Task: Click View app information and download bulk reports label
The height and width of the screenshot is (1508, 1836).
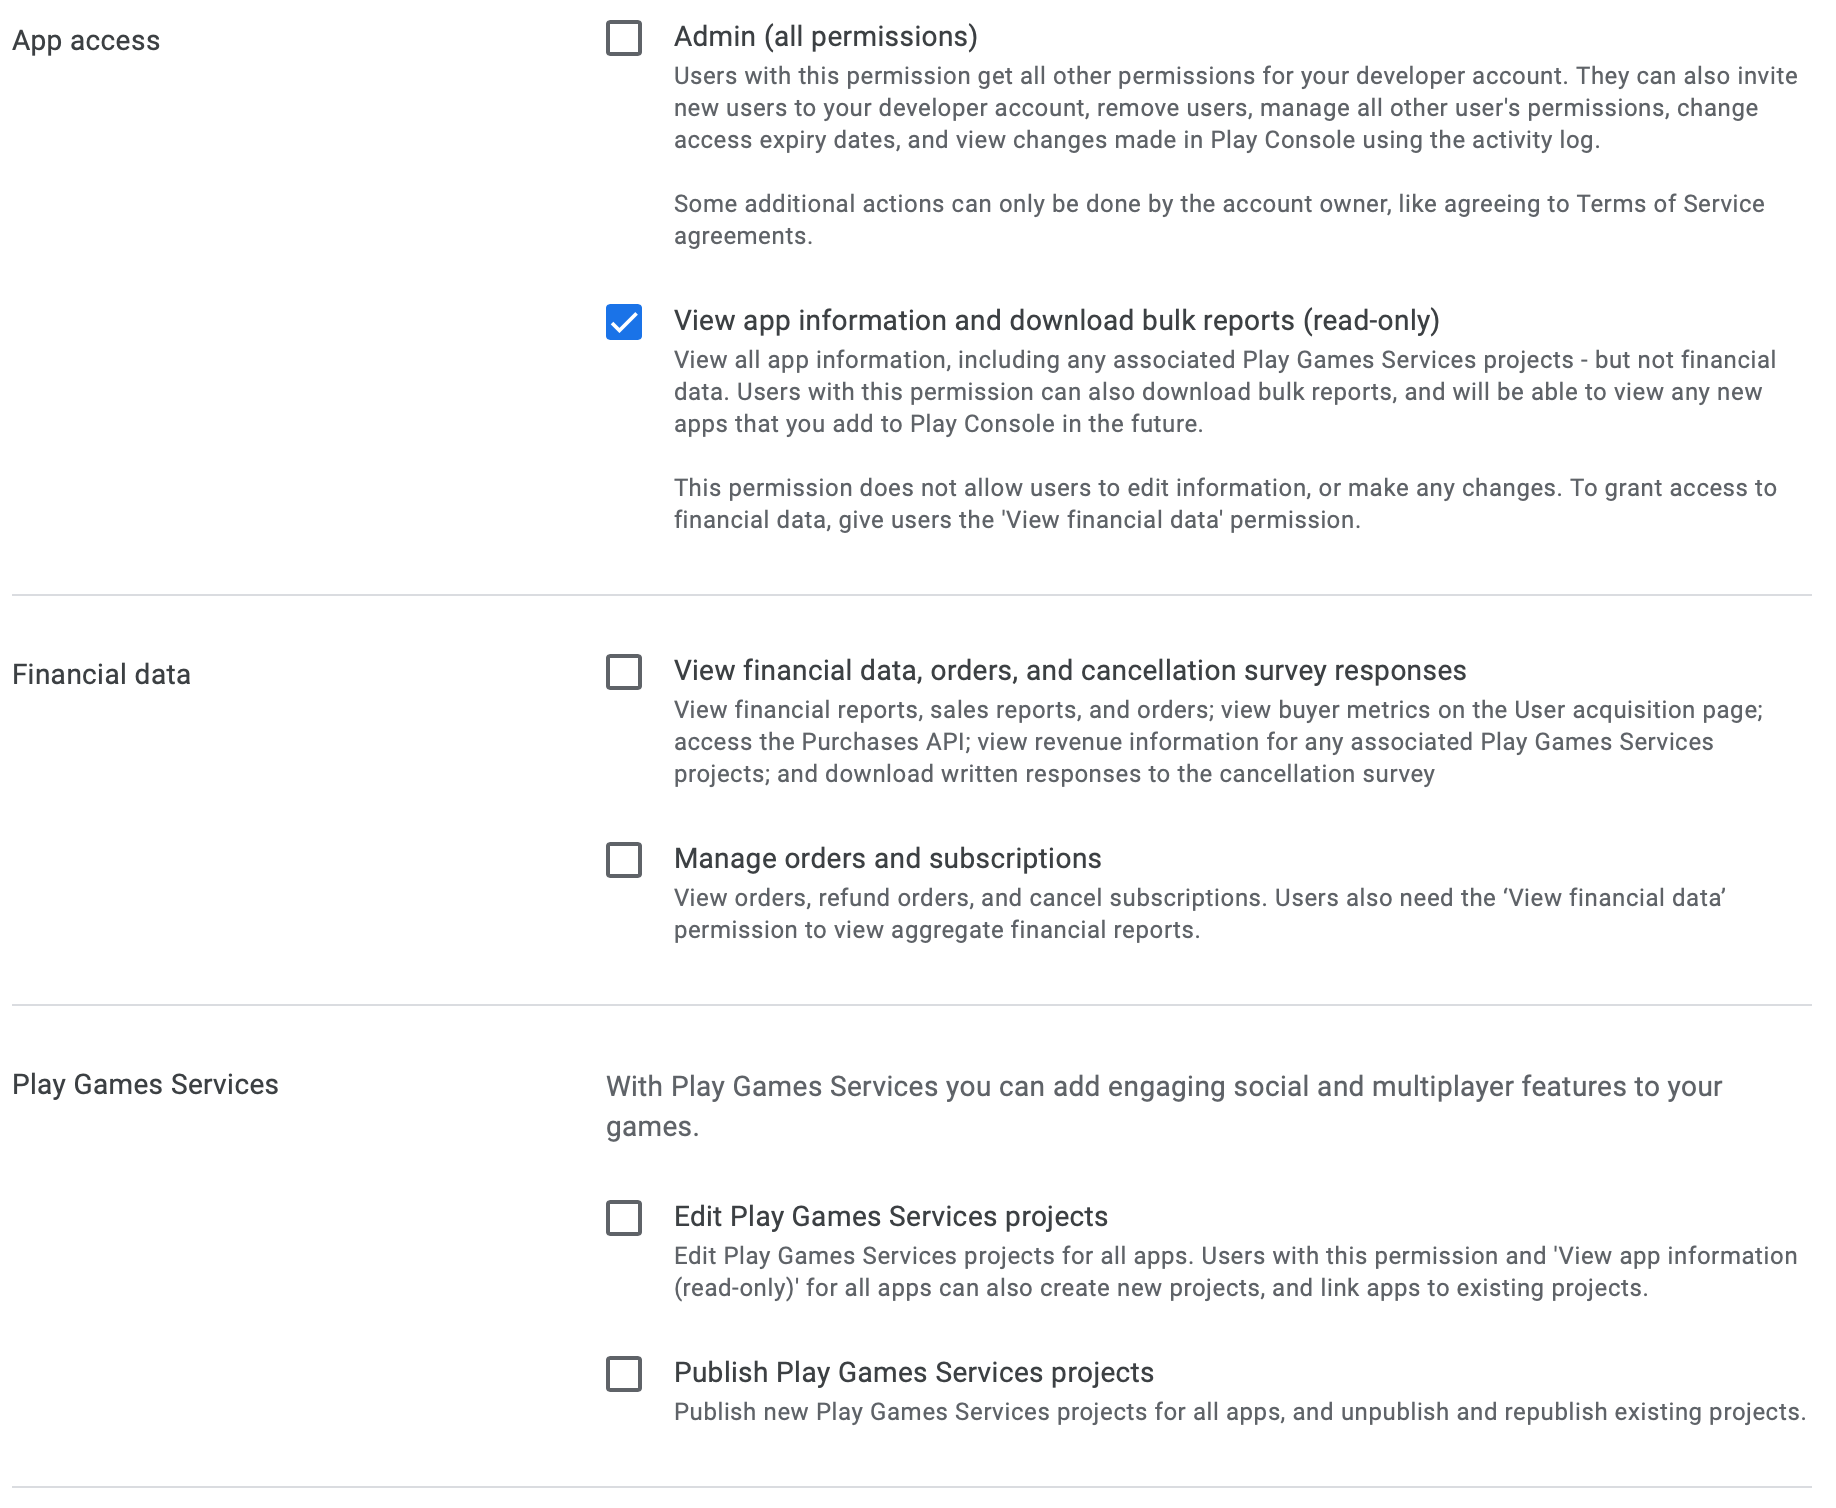Action: pyautogui.click(x=1057, y=321)
